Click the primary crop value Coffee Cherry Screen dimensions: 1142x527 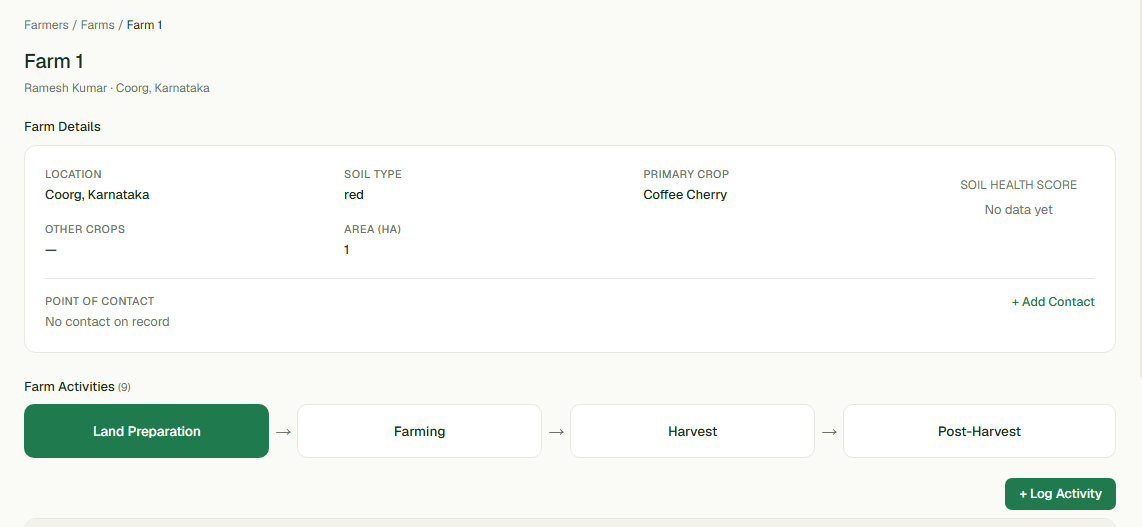(x=685, y=194)
